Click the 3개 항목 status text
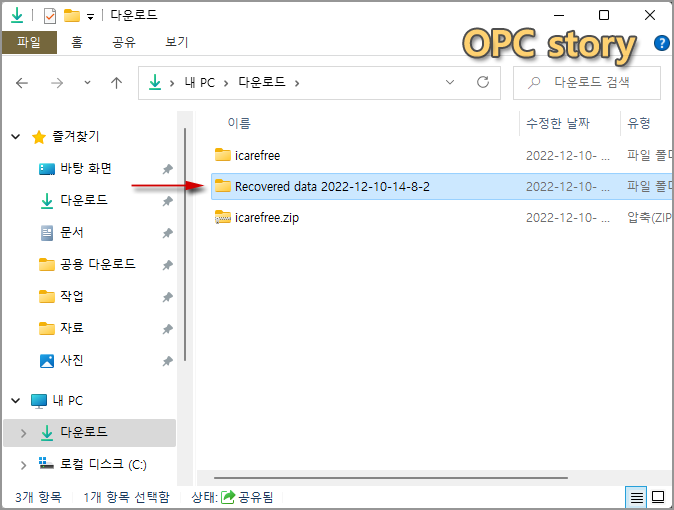Viewport: 674px width, 510px height. coord(38,498)
